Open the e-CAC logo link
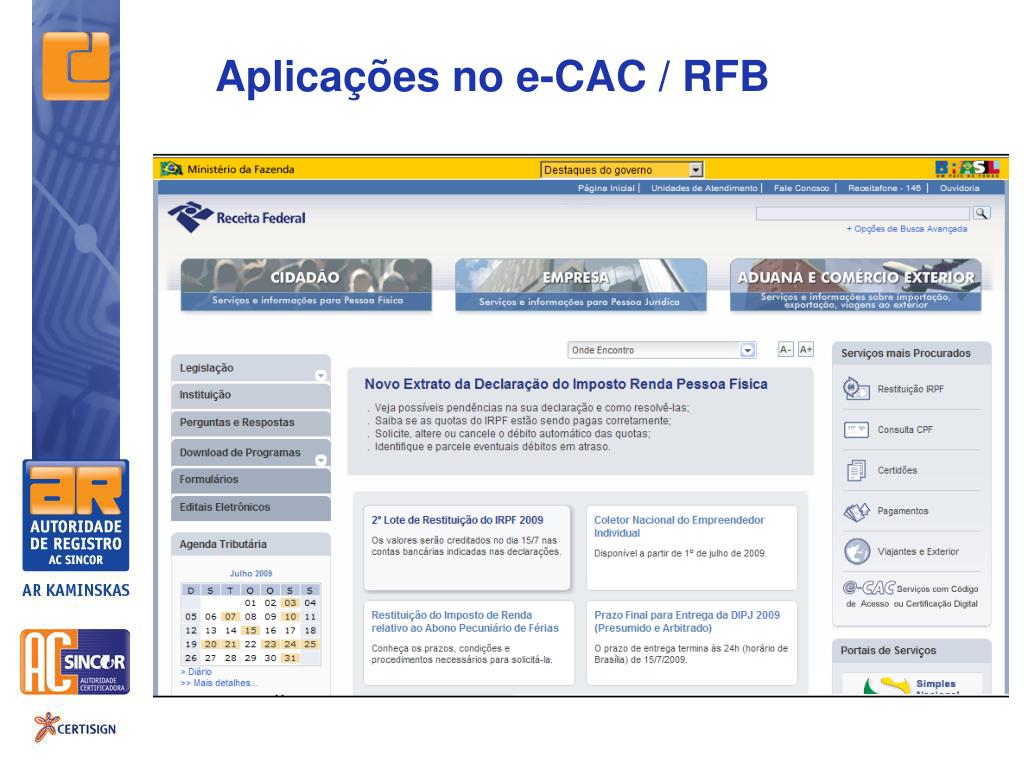The height and width of the screenshot is (768, 1024). 869,588
